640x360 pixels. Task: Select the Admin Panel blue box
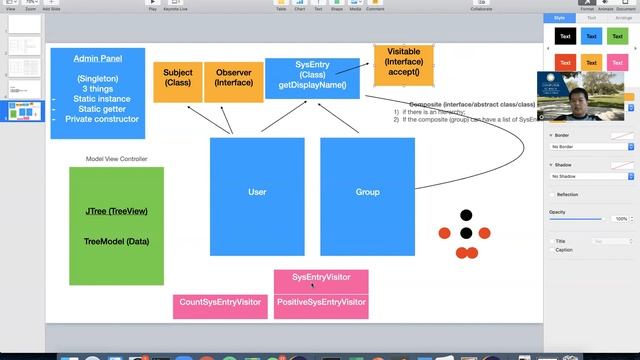click(98, 93)
